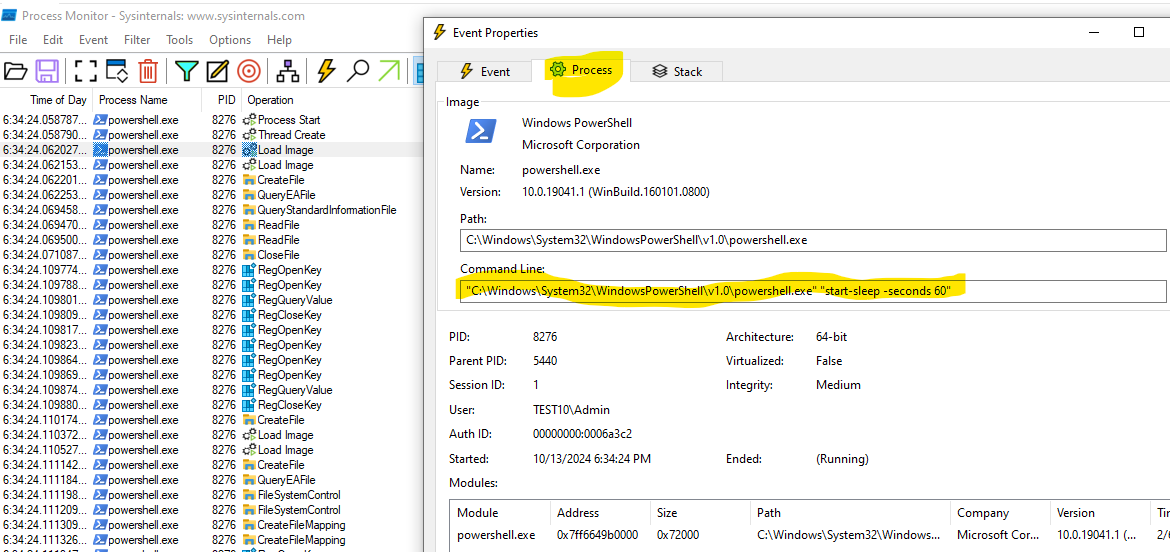Click the Ended value (Running)
Image resolution: width=1170 pixels, height=552 pixels.
pos(842,458)
